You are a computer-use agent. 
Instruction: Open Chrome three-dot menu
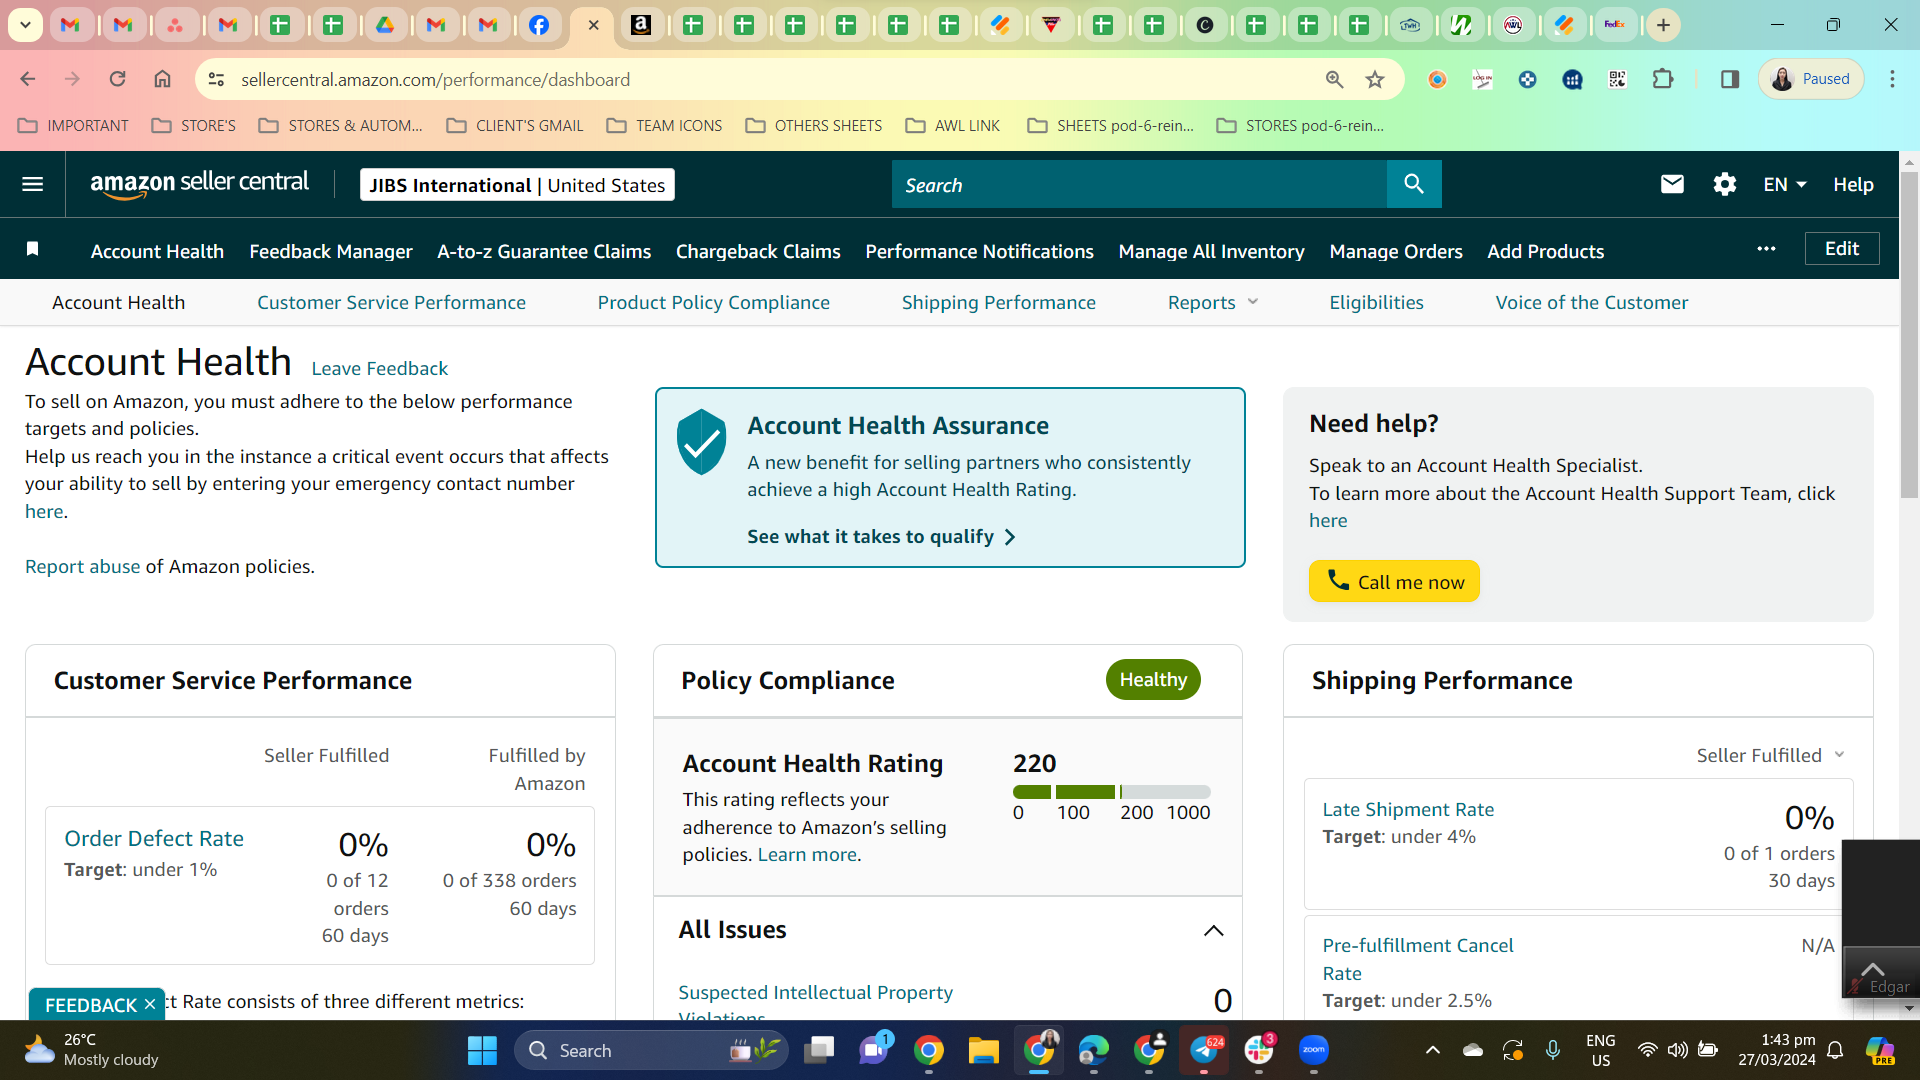1892,79
